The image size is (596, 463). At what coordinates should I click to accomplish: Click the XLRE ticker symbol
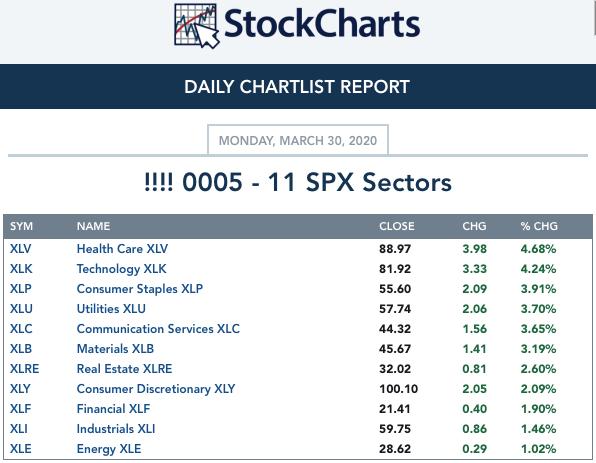(x=24, y=369)
